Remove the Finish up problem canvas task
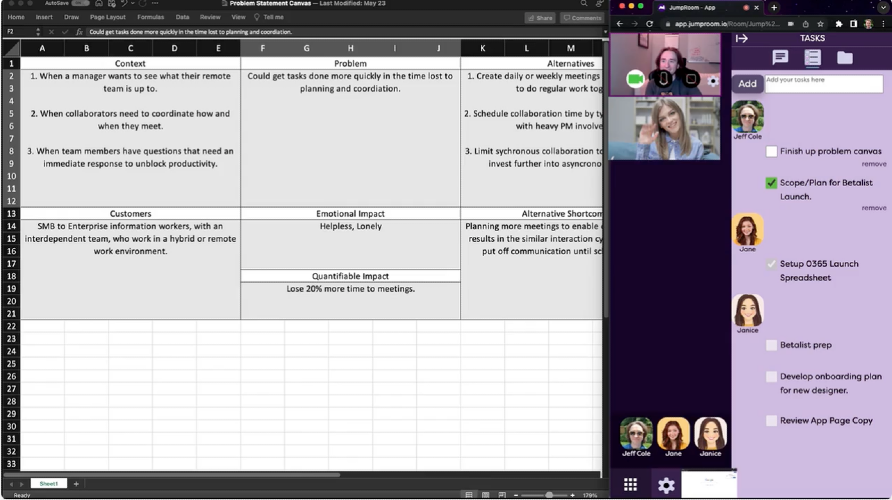The width and height of the screenshot is (892, 500). 874,164
